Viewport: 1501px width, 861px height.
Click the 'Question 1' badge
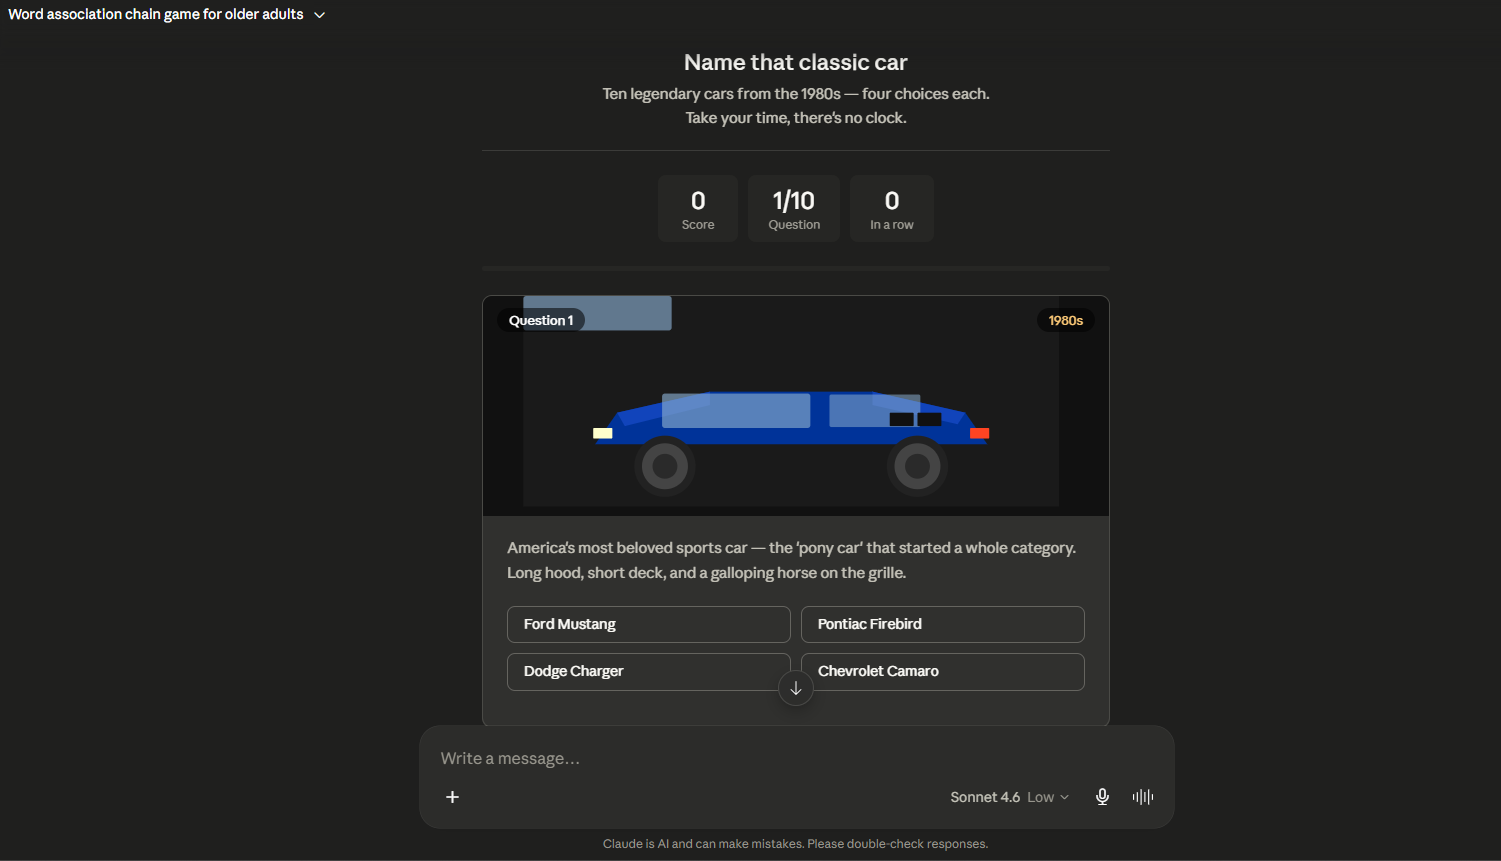(x=541, y=320)
